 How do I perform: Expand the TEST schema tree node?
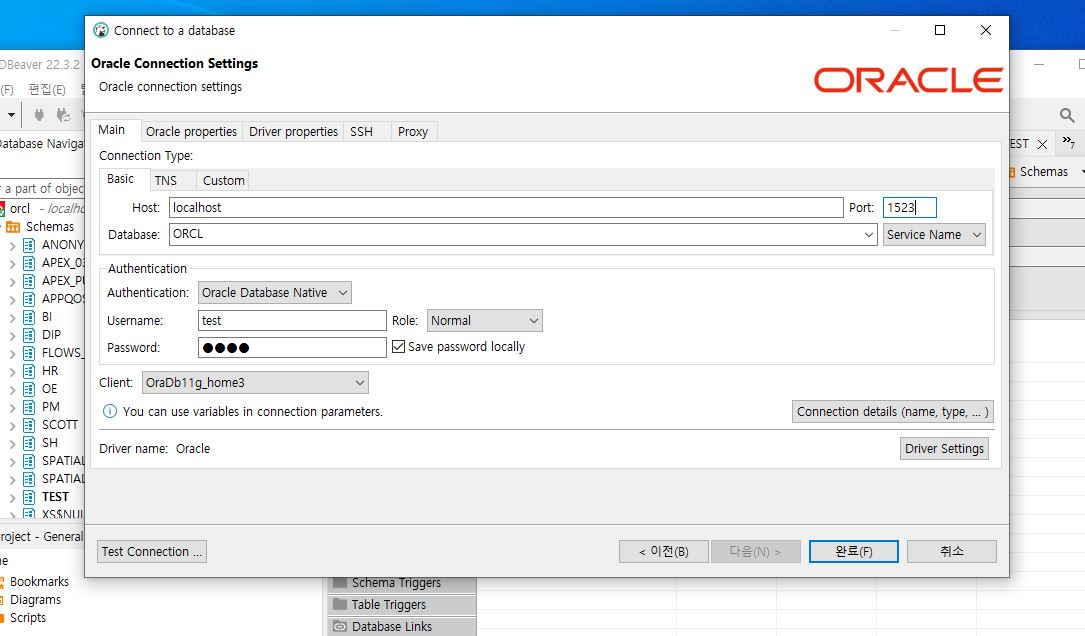point(12,497)
